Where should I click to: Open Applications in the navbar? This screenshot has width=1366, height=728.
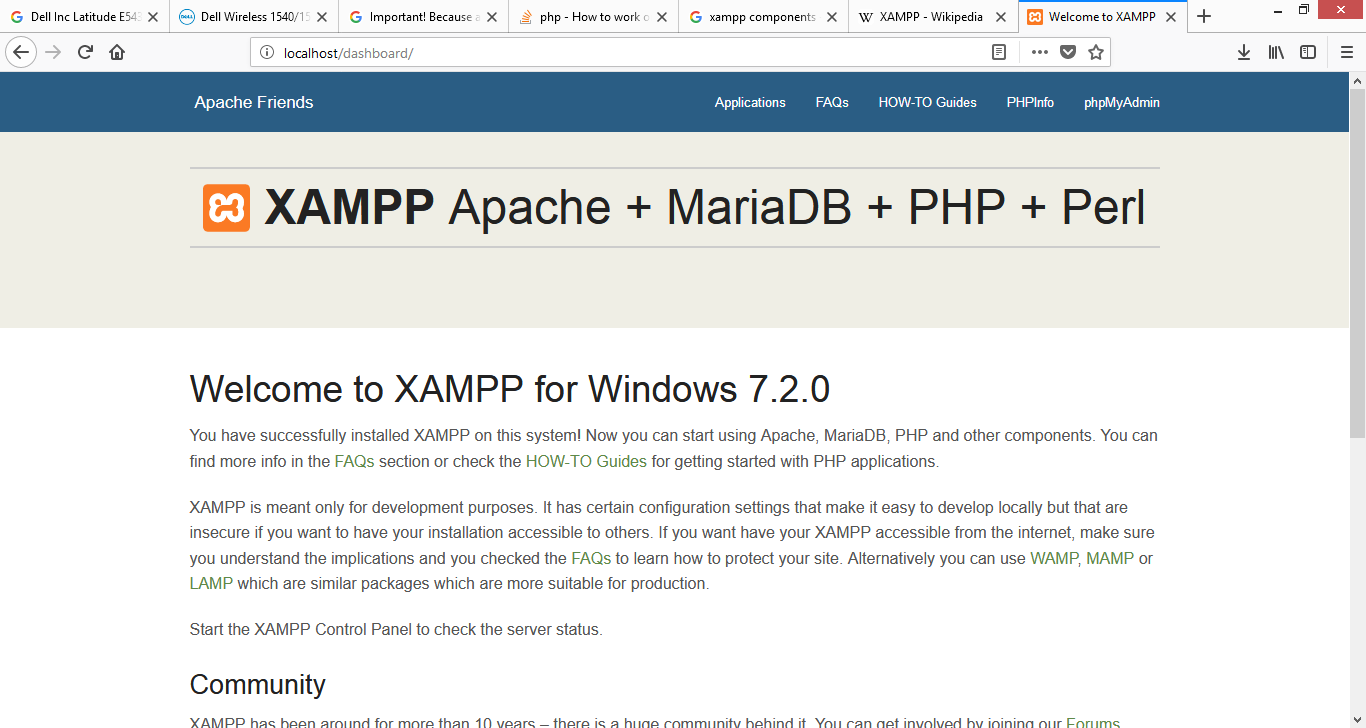[x=750, y=102]
